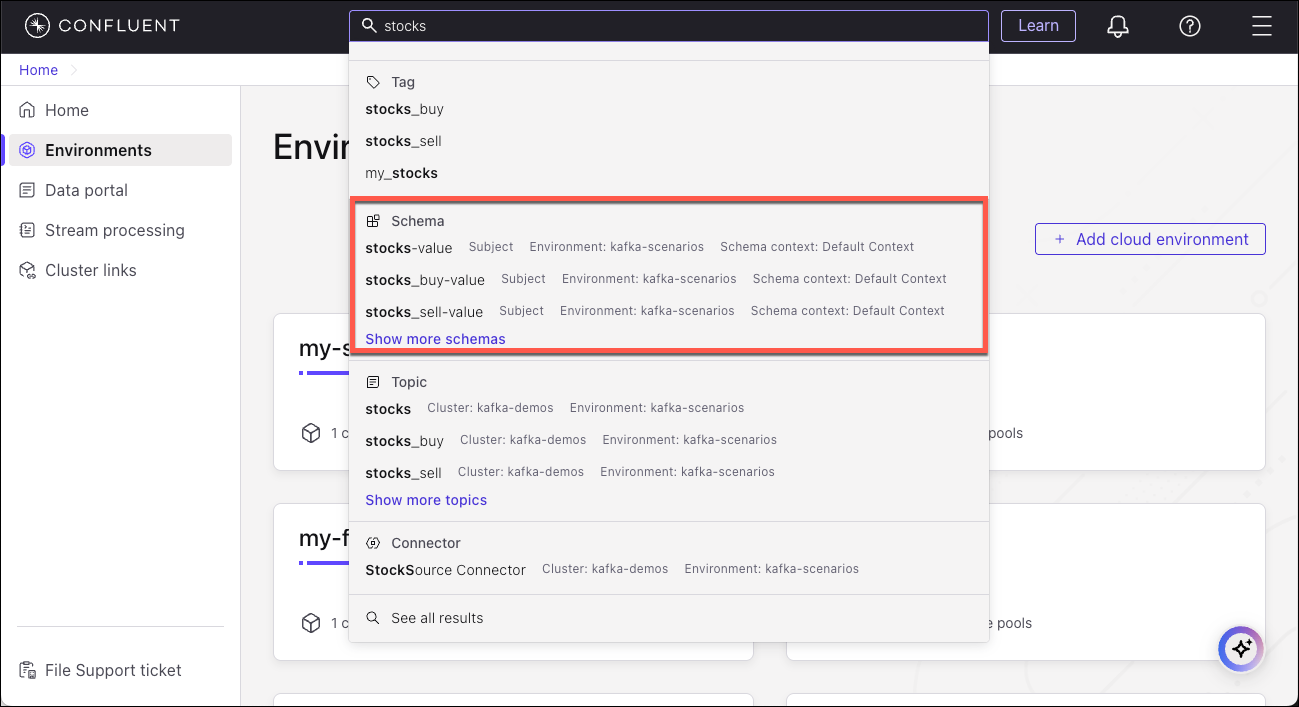Screen dimensions: 1299x707
Task: Click the Home icon in the sidebar
Action: (x=27, y=109)
